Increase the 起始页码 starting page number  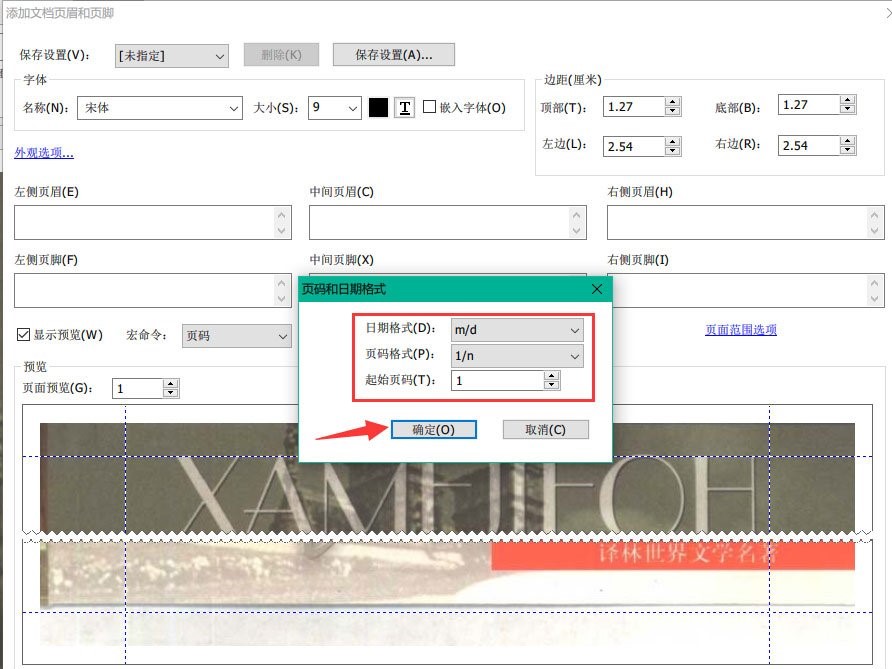pyautogui.click(x=551, y=376)
